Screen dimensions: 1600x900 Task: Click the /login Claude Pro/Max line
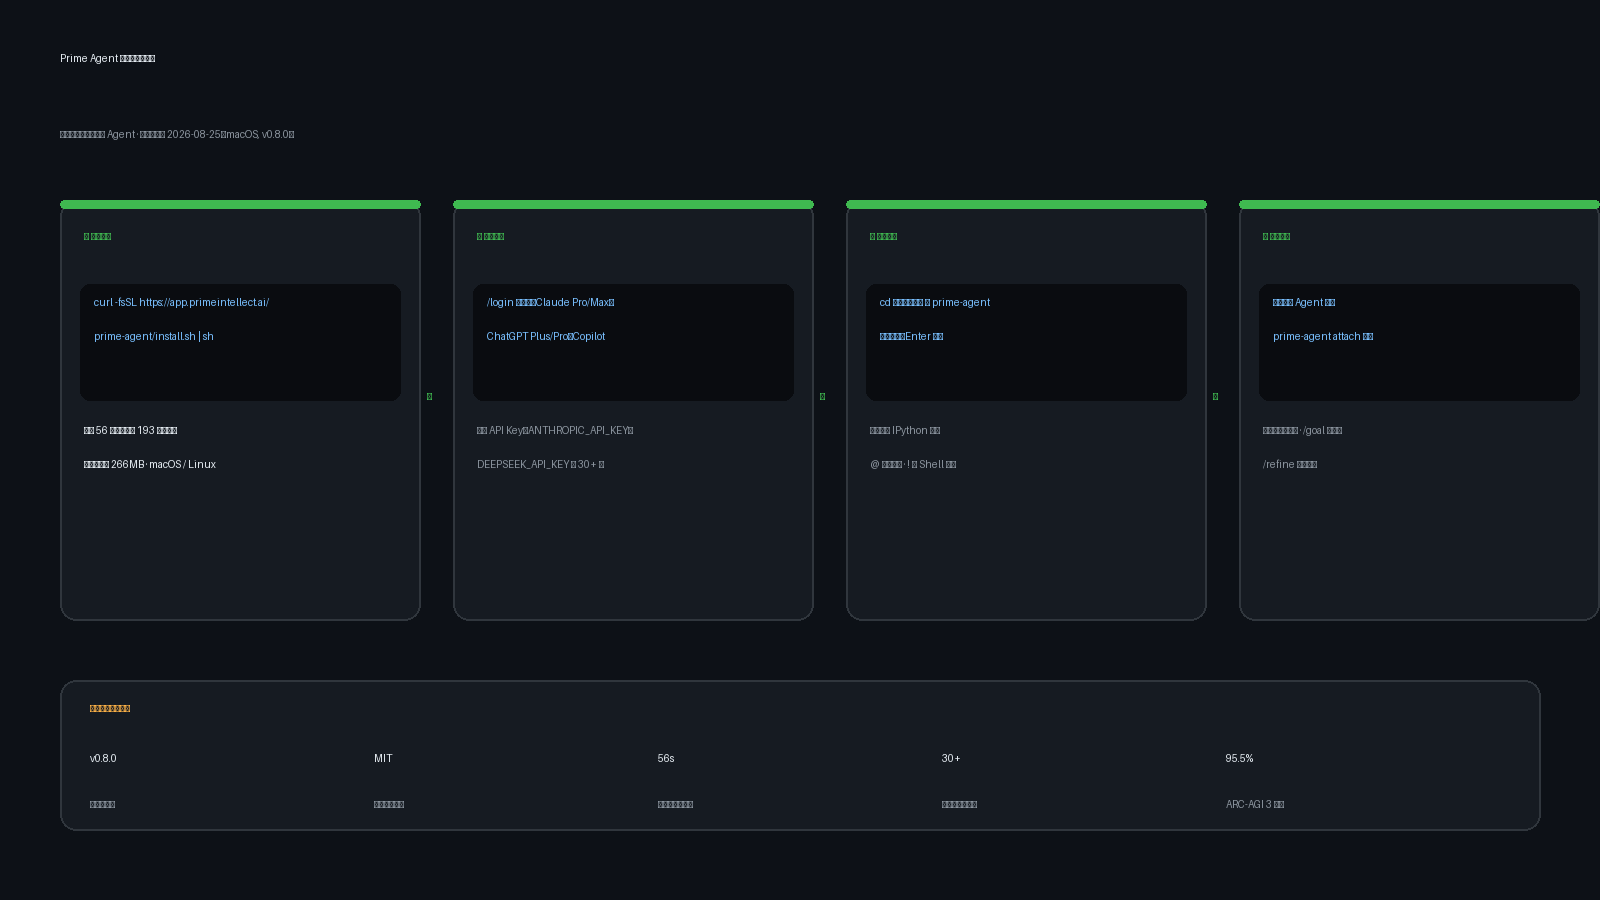coord(550,302)
